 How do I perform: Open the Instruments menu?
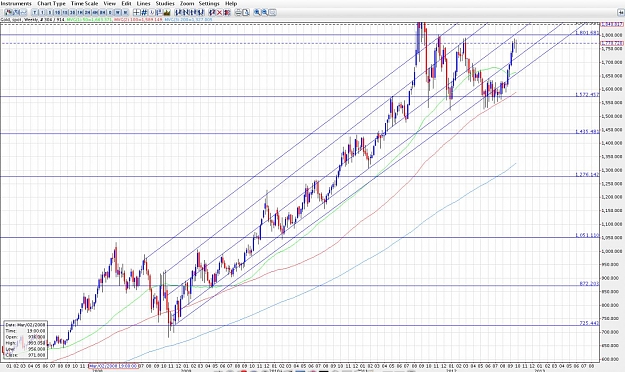(16, 3)
